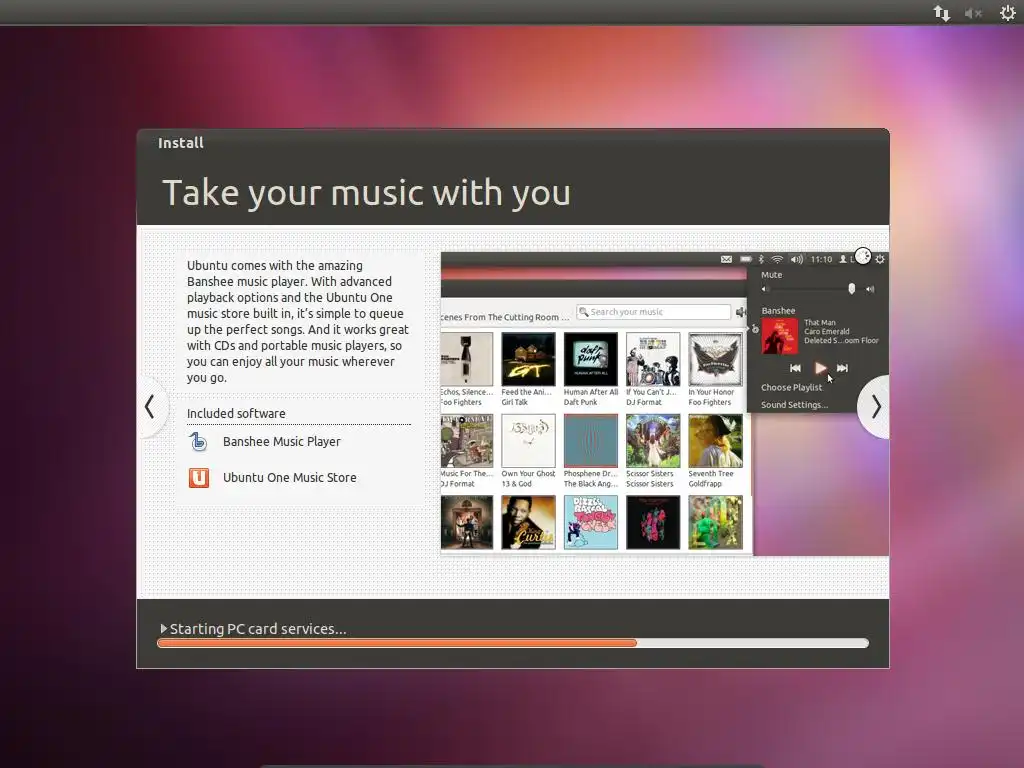Click the Own Your Ghost 13 & God cover
The height and width of the screenshot is (768, 1024).
528,441
